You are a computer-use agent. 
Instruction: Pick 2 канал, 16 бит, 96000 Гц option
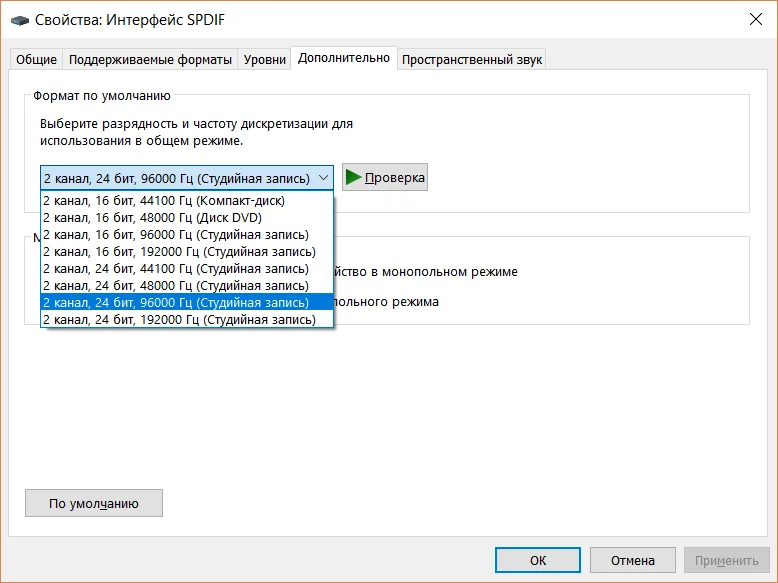[x=187, y=234]
